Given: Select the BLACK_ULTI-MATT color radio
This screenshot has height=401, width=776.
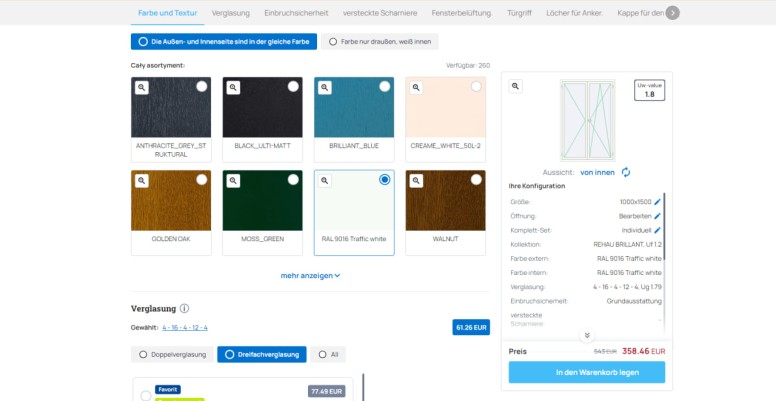Looking at the screenshot, I should point(293,87).
